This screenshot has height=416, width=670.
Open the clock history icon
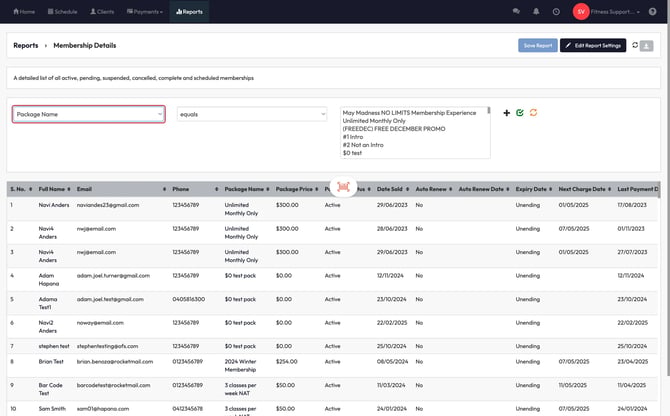(556, 11)
